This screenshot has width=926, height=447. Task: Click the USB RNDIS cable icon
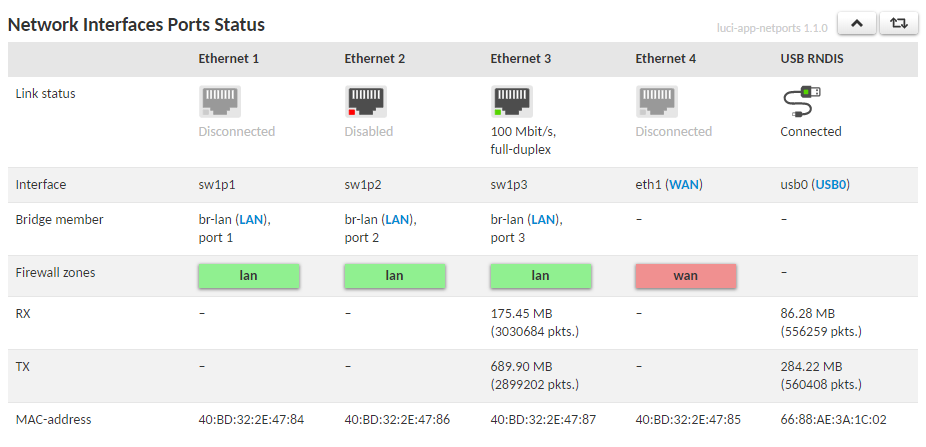click(801, 102)
